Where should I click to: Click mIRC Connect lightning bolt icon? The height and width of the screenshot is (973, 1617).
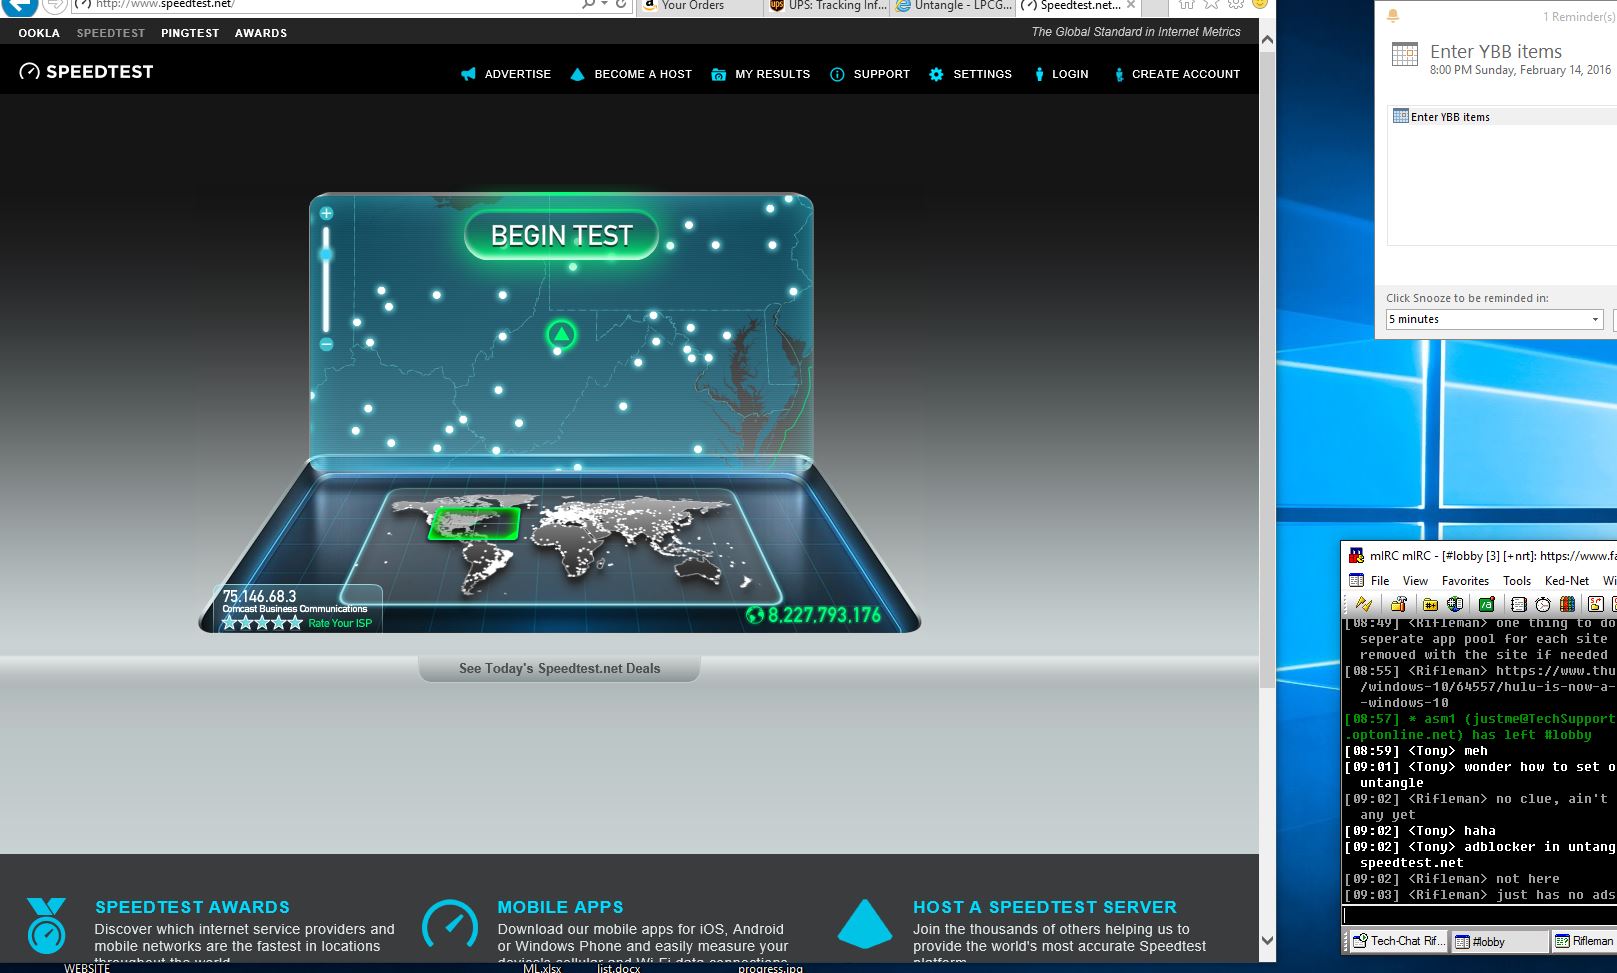coord(1363,604)
